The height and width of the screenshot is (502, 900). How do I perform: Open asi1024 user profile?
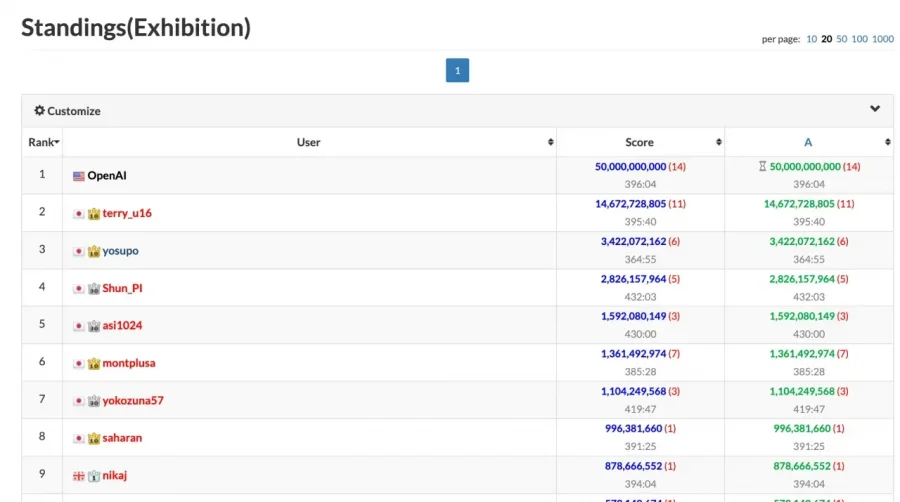[122, 325]
